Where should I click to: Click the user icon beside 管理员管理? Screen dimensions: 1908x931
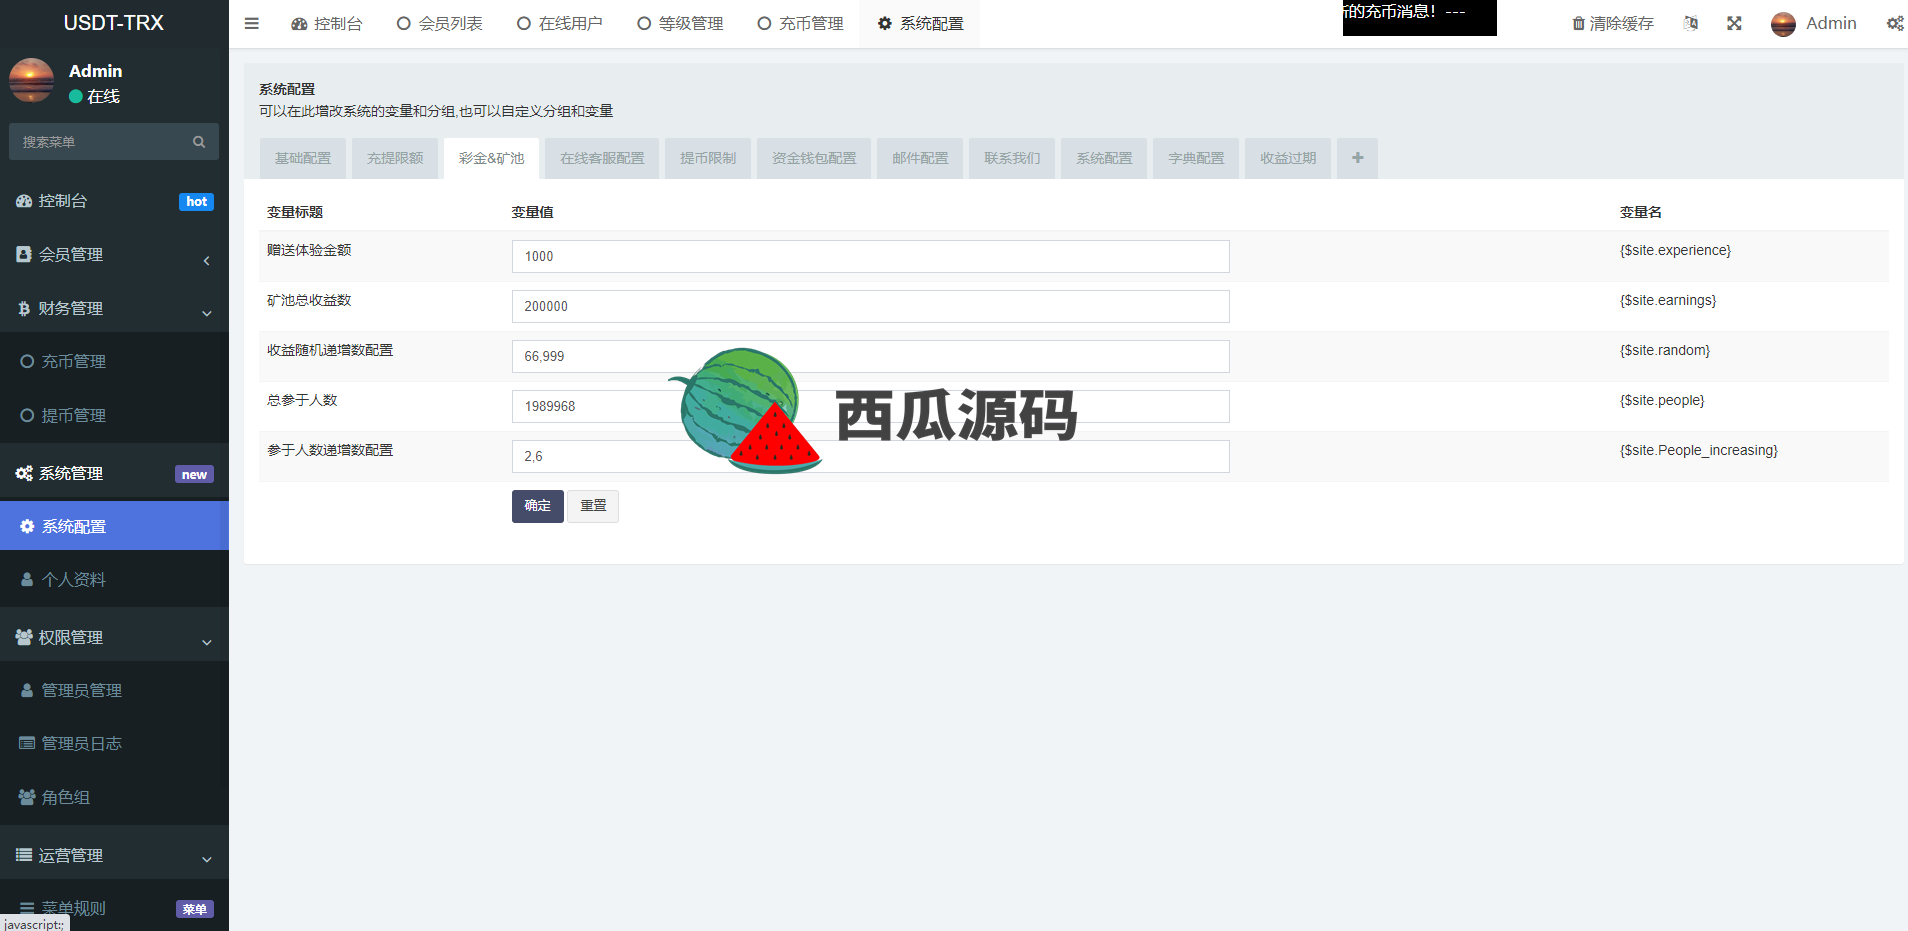click(27, 690)
